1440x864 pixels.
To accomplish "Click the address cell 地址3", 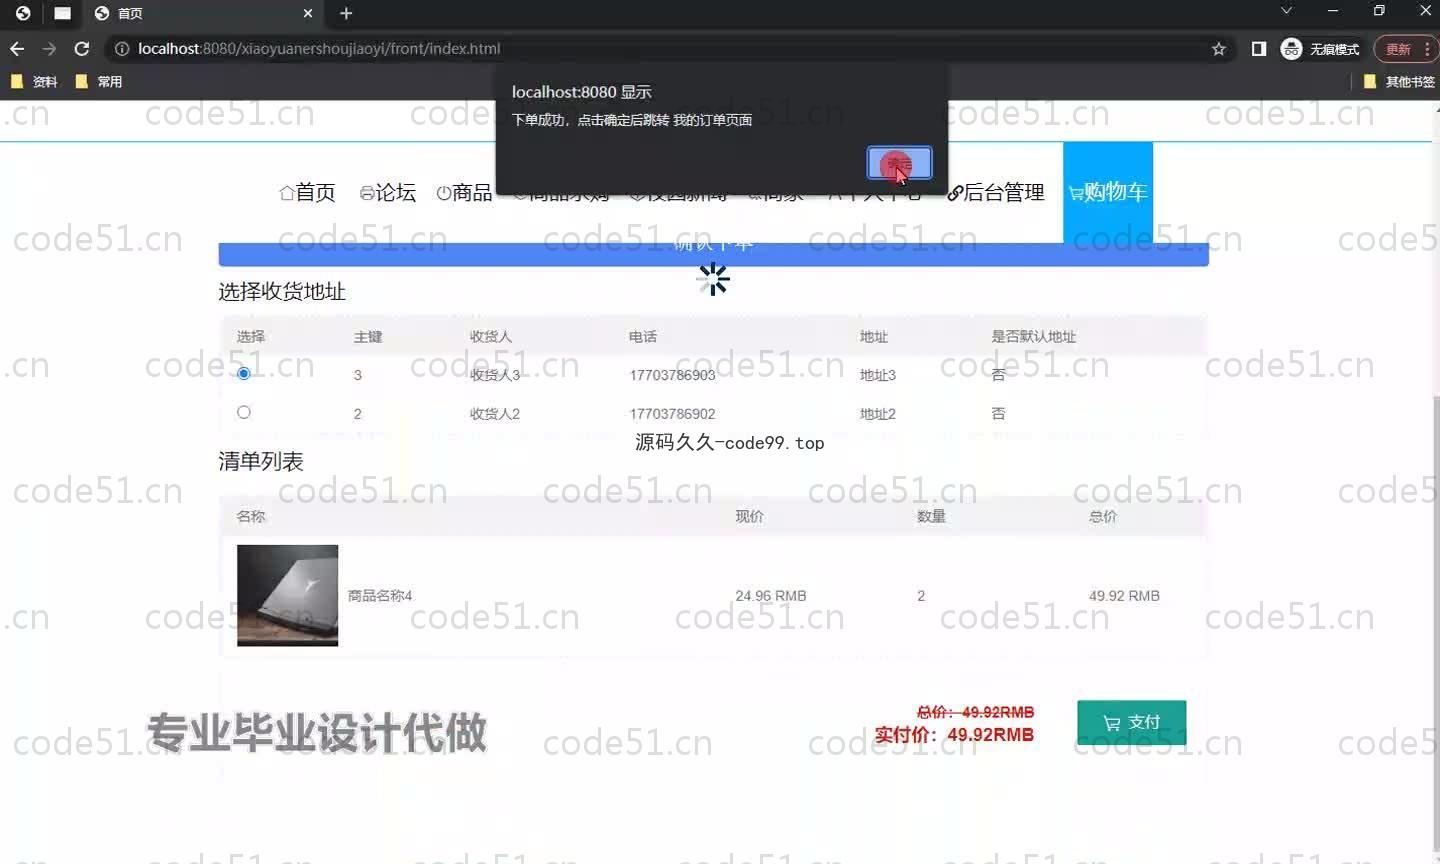I will pyautogui.click(x=878, y=375).
